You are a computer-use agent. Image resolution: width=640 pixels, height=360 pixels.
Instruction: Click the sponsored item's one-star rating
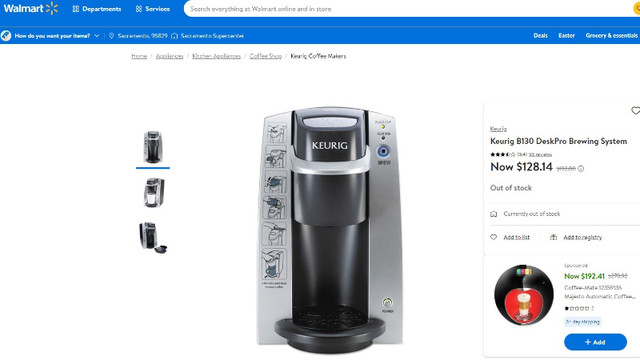click(x=578, y=308)
